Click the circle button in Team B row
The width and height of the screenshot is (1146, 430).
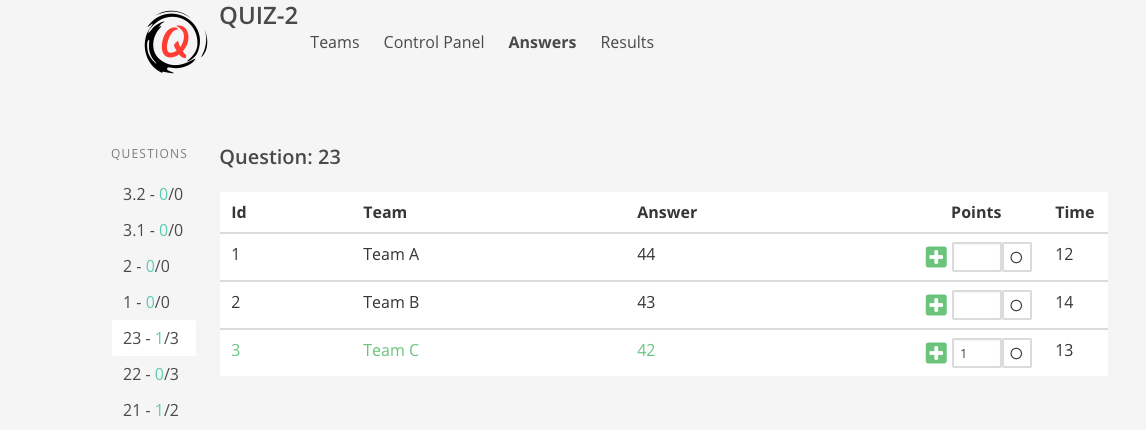[1016, 306]
